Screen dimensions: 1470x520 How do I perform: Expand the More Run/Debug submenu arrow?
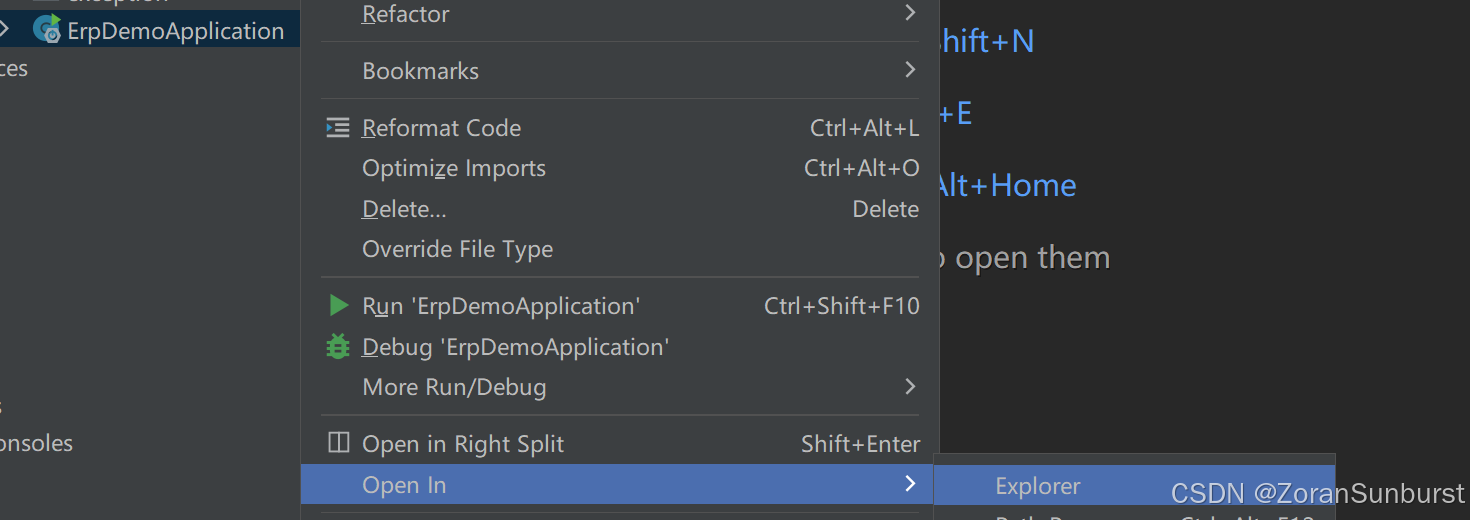909,386
